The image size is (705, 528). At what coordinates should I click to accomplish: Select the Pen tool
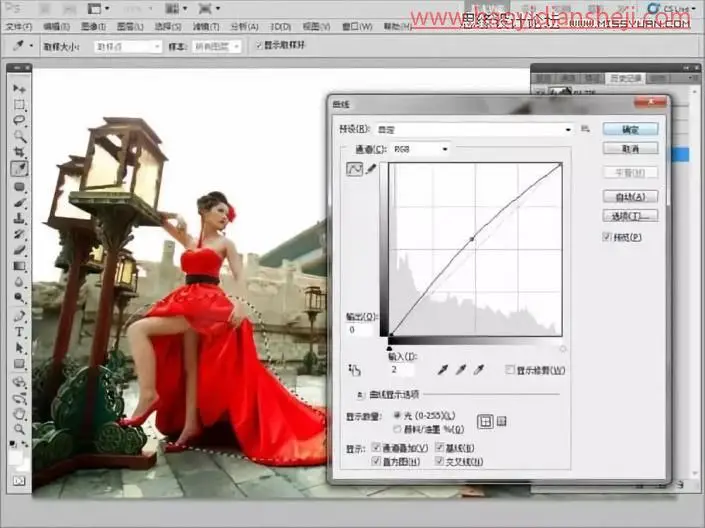[x=19, y=316]
